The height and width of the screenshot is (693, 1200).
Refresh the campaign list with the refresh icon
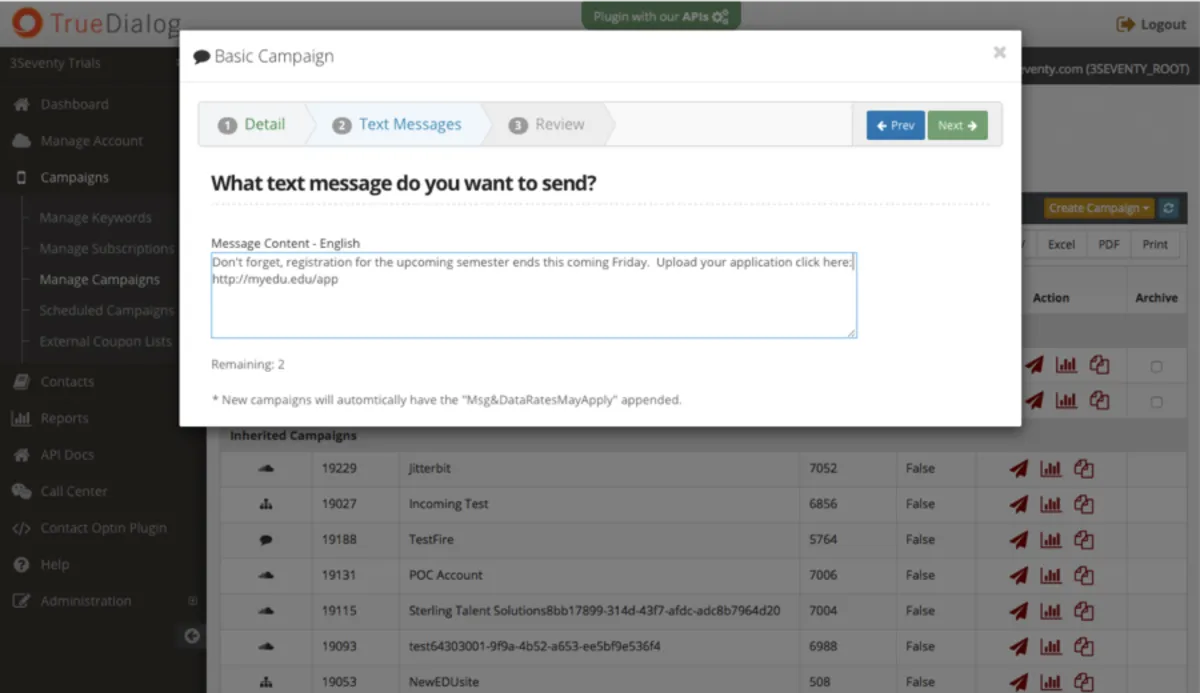1168,207
